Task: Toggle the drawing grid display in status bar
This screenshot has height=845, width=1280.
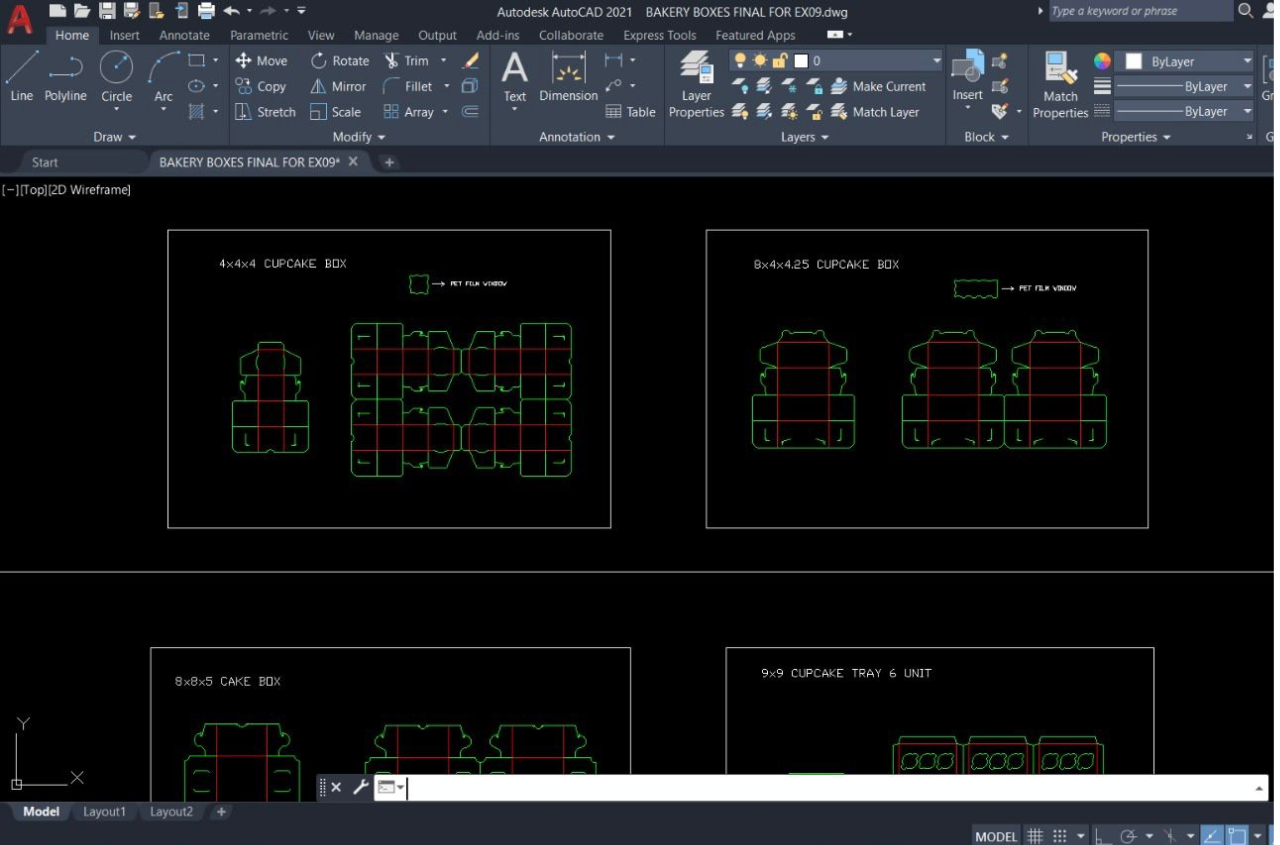Action: [x=1035, y=836]
